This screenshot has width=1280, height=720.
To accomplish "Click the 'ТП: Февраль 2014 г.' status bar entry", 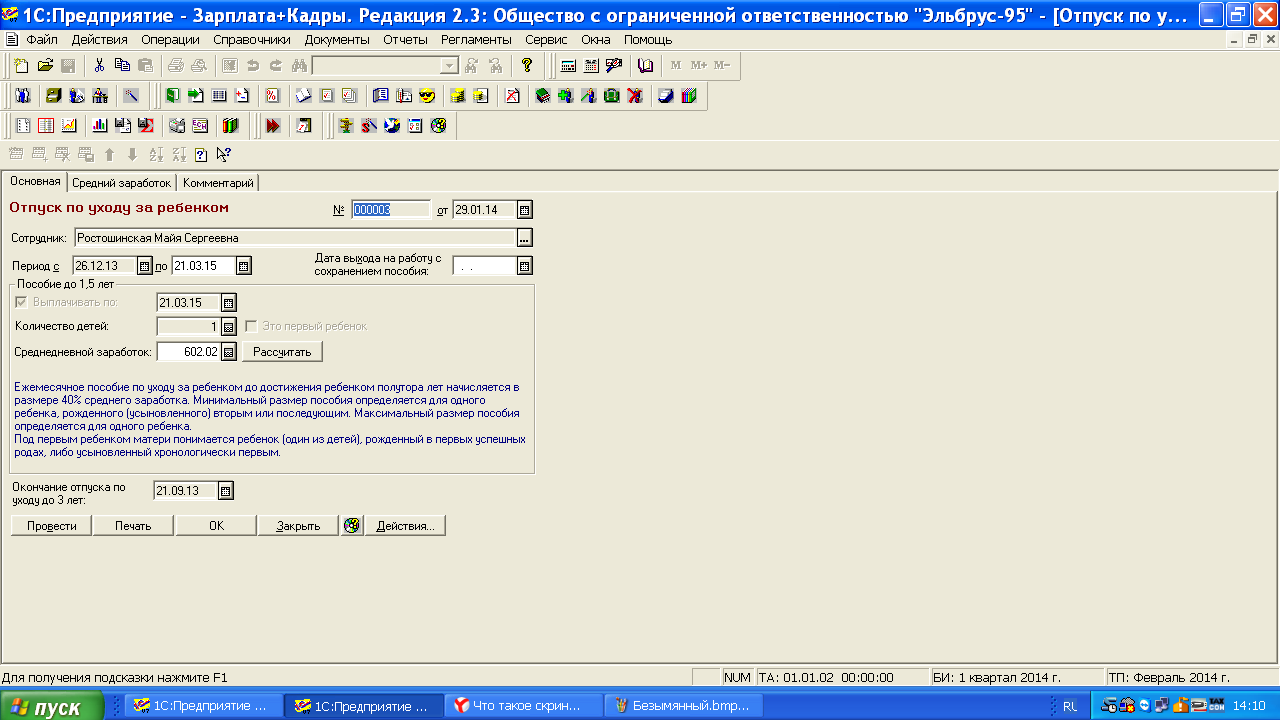I will (x=1190, y=677).
